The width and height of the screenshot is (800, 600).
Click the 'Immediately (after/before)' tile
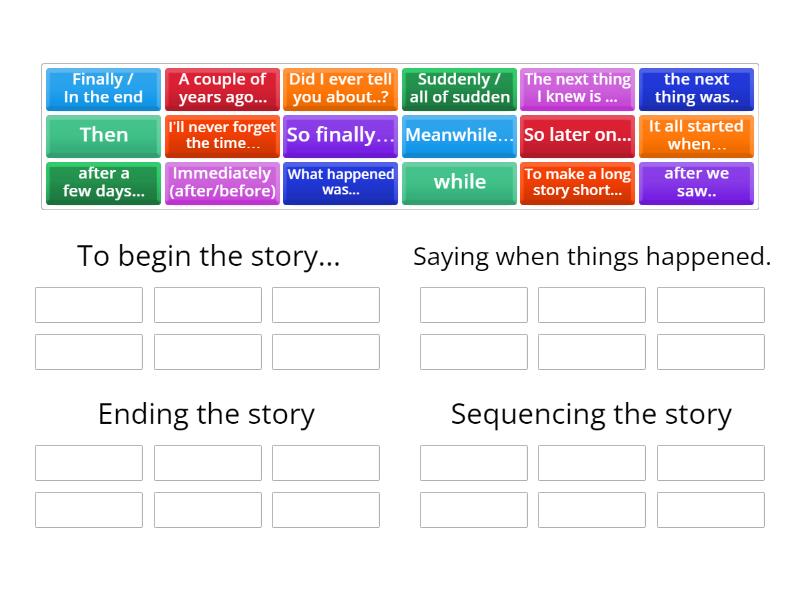pyautogui.click(x=222, y=183)
